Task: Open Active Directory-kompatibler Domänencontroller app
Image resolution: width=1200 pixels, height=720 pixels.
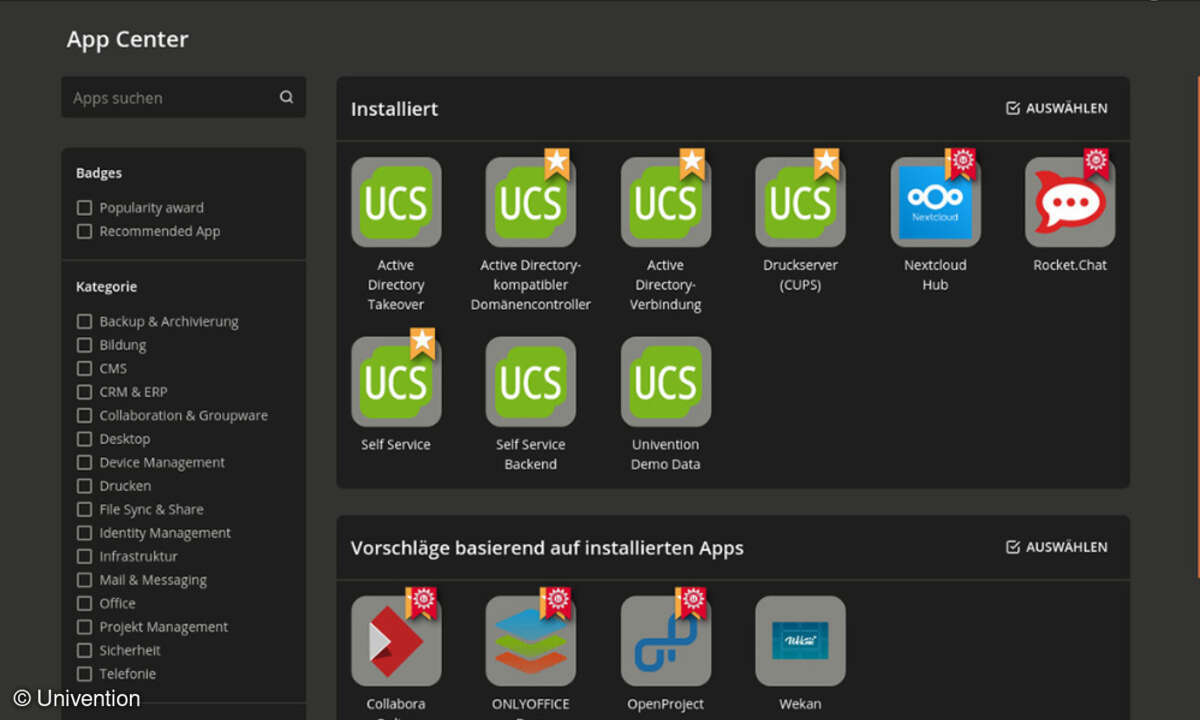Action: pos(531,202)
